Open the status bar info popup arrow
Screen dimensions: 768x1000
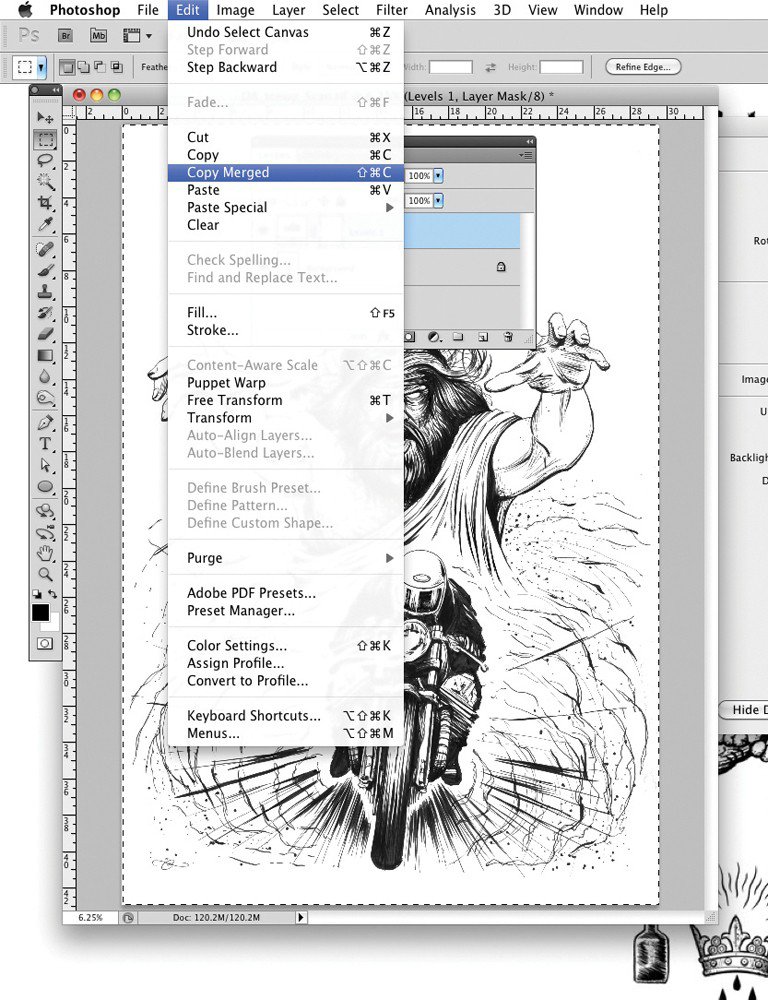point(300,917)
